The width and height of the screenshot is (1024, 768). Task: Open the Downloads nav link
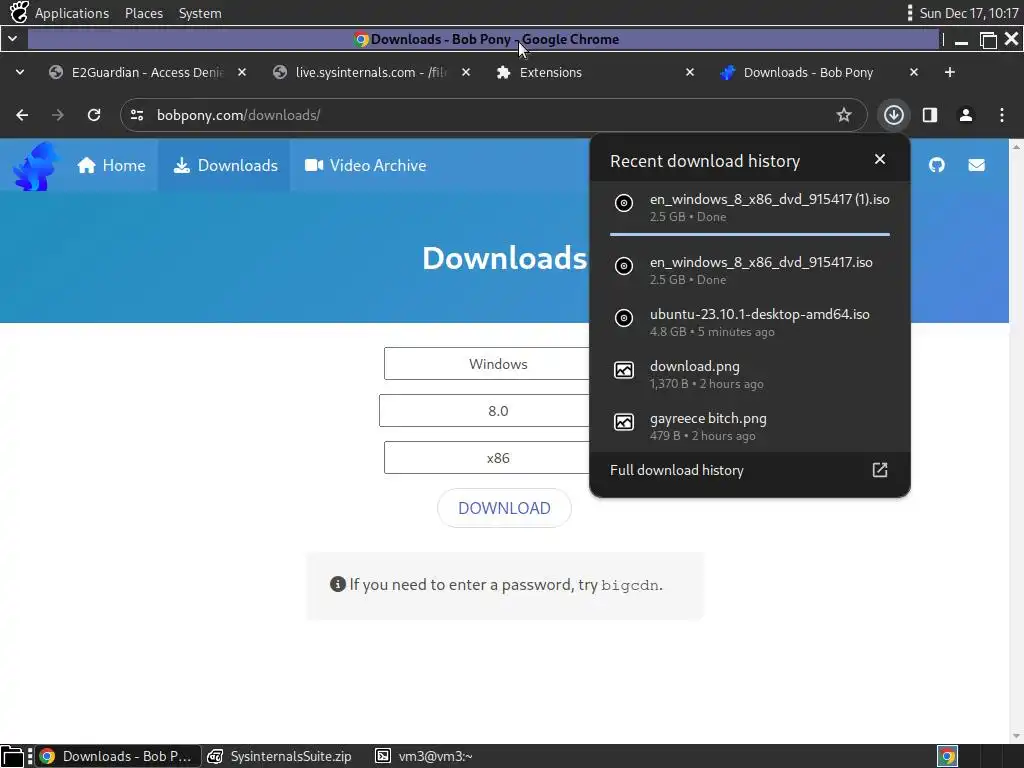[x=225, y=165]
